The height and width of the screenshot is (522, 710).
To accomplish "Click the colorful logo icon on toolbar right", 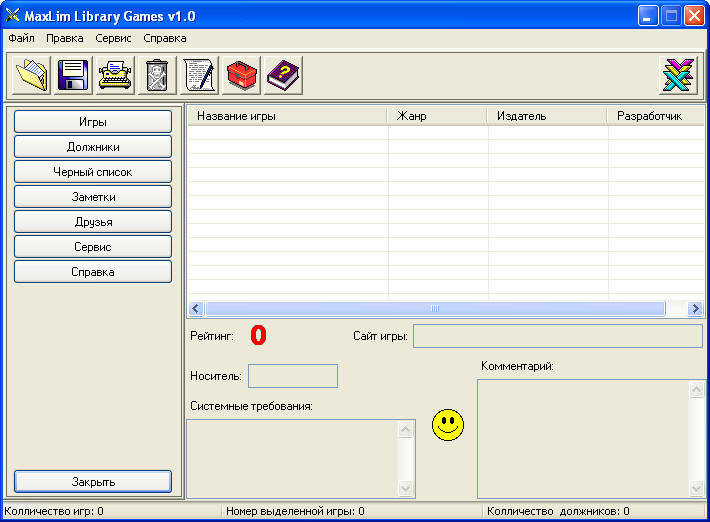I will pos(678,75).
